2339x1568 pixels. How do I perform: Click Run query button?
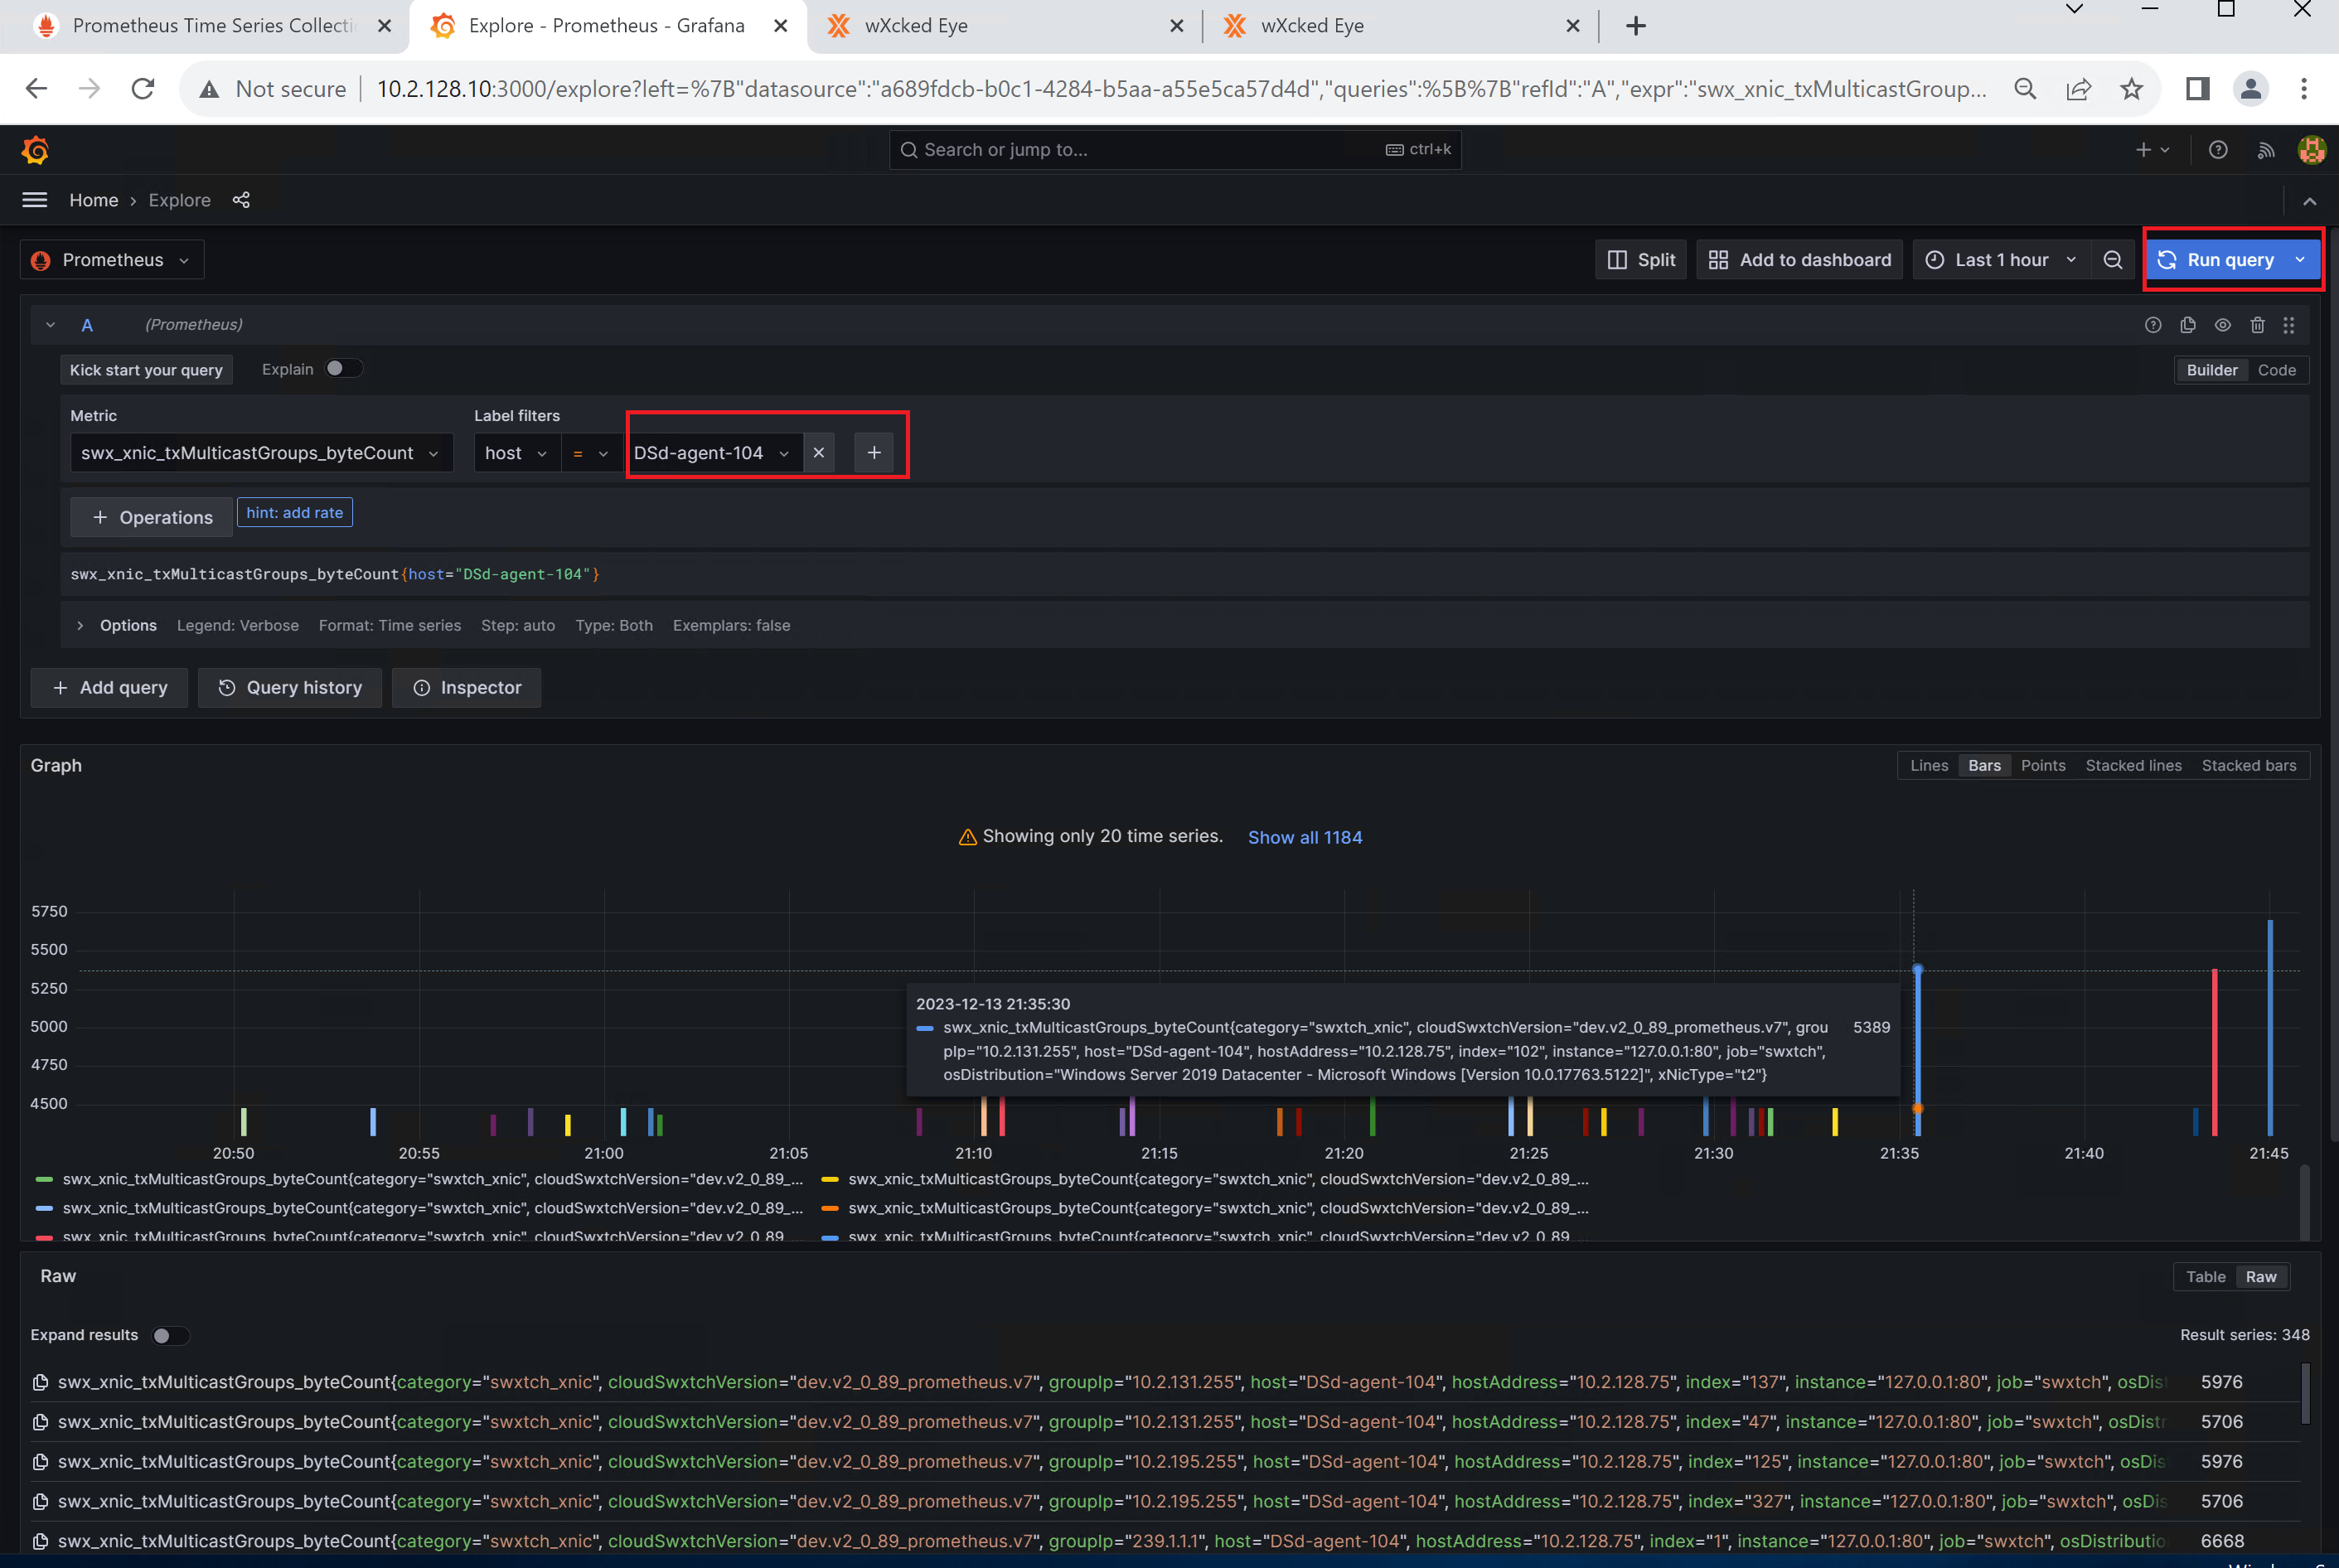click(x=2217, y=260)
